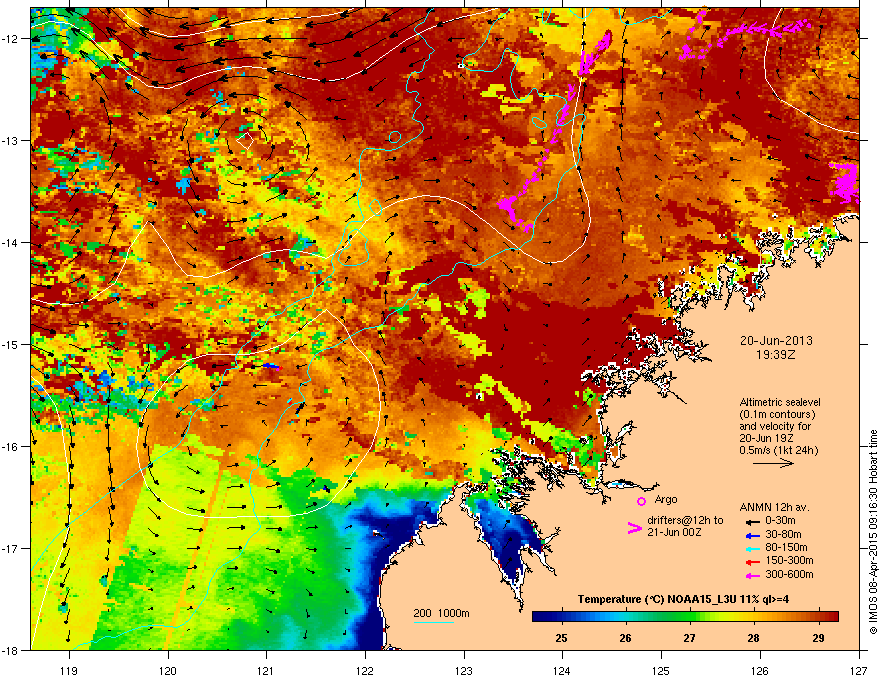Click the magenta 300-600m arrow in ANMN legend
The image size is (880, 680).
point(752,575)
